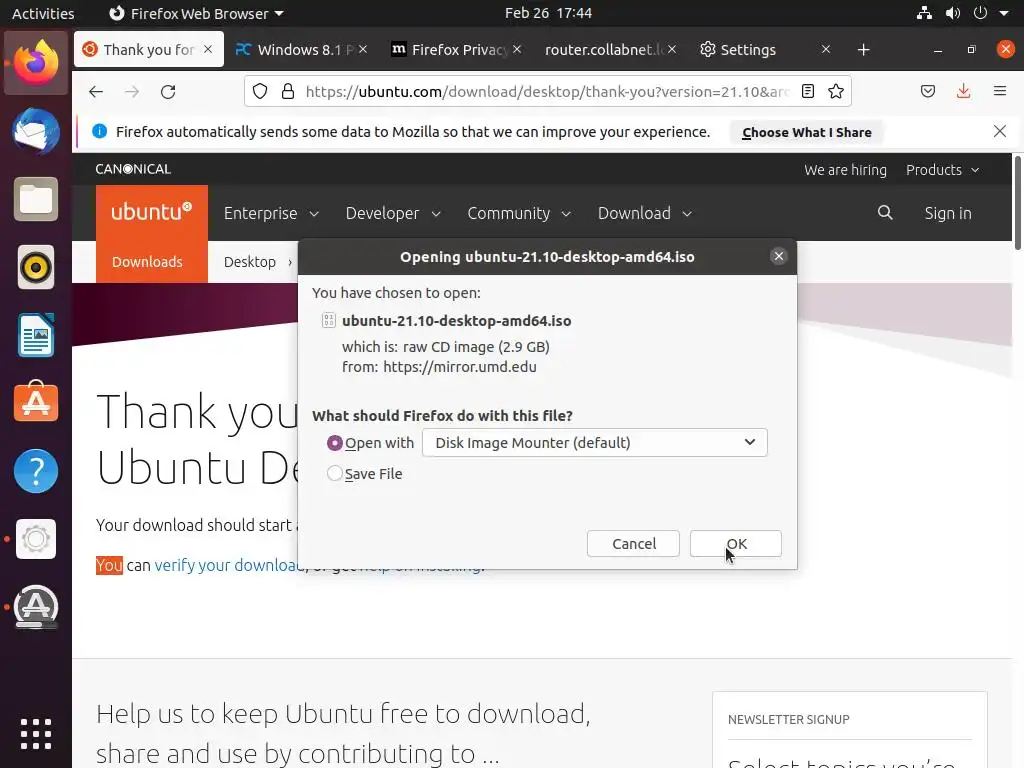Open the tracking protection shield icon
This screenshot has width=1024, height=768.
[260, 91]
